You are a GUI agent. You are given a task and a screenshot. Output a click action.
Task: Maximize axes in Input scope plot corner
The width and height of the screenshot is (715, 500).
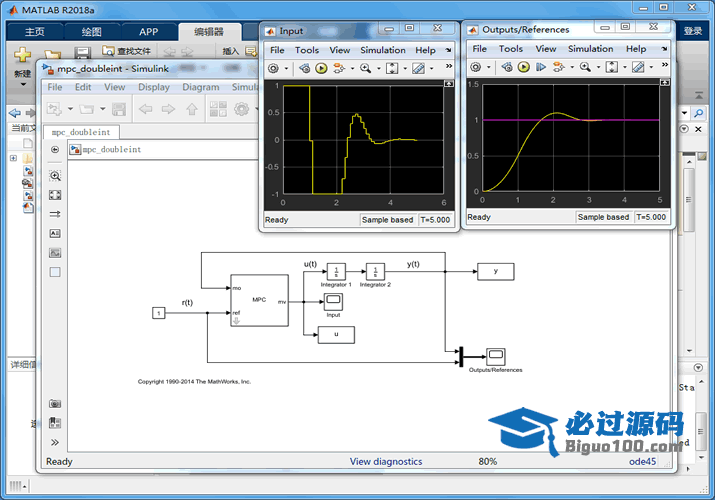449,84
